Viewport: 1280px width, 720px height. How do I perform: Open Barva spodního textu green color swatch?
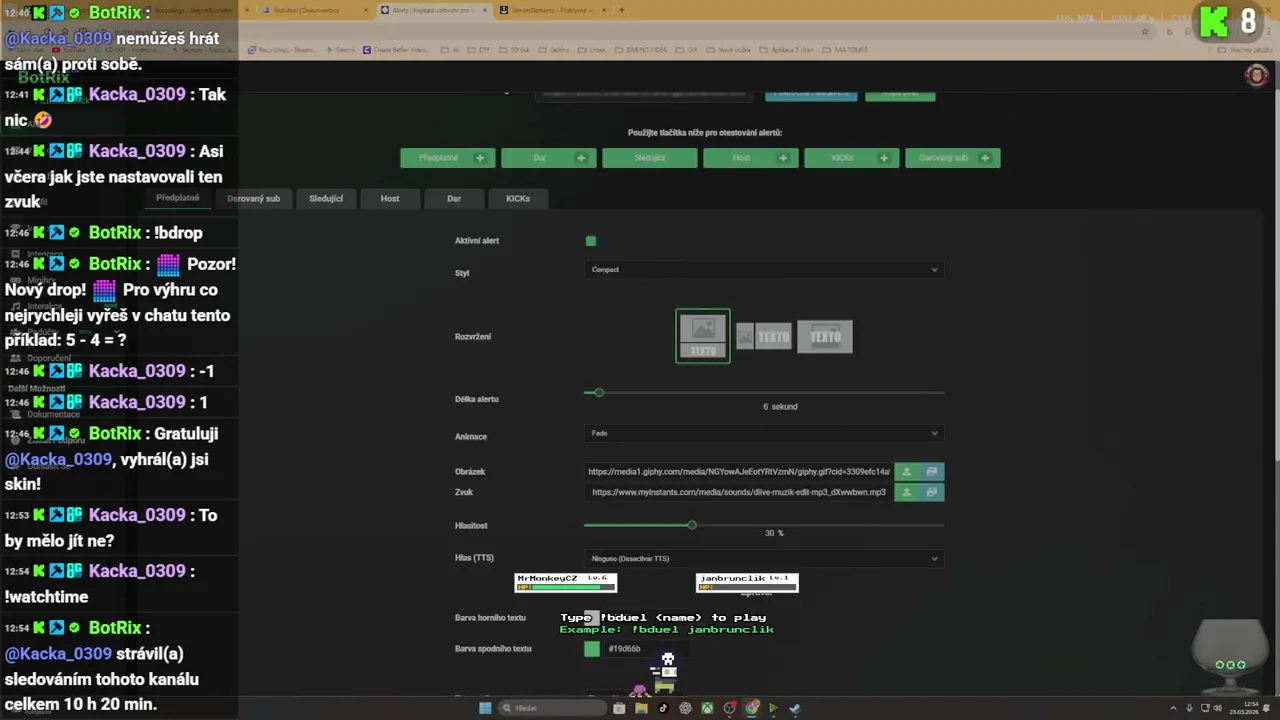[592, 649]
